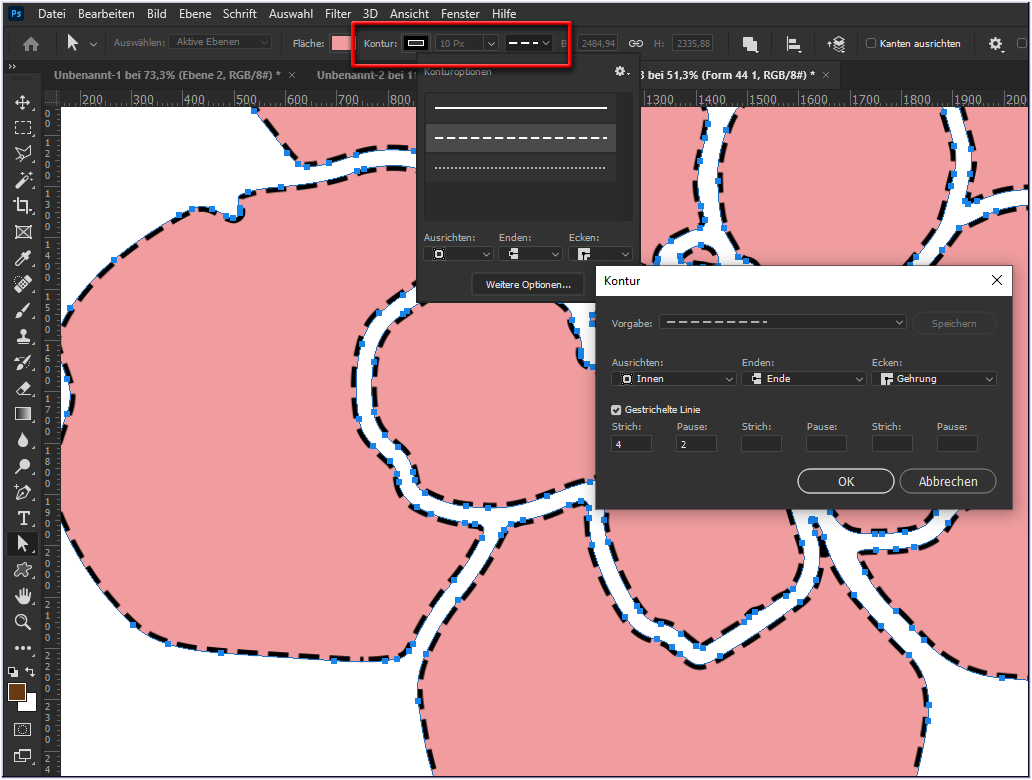Select the Eyedropper tool
Viewport: 1032px width, 780px height.
[x=22, y=258]
